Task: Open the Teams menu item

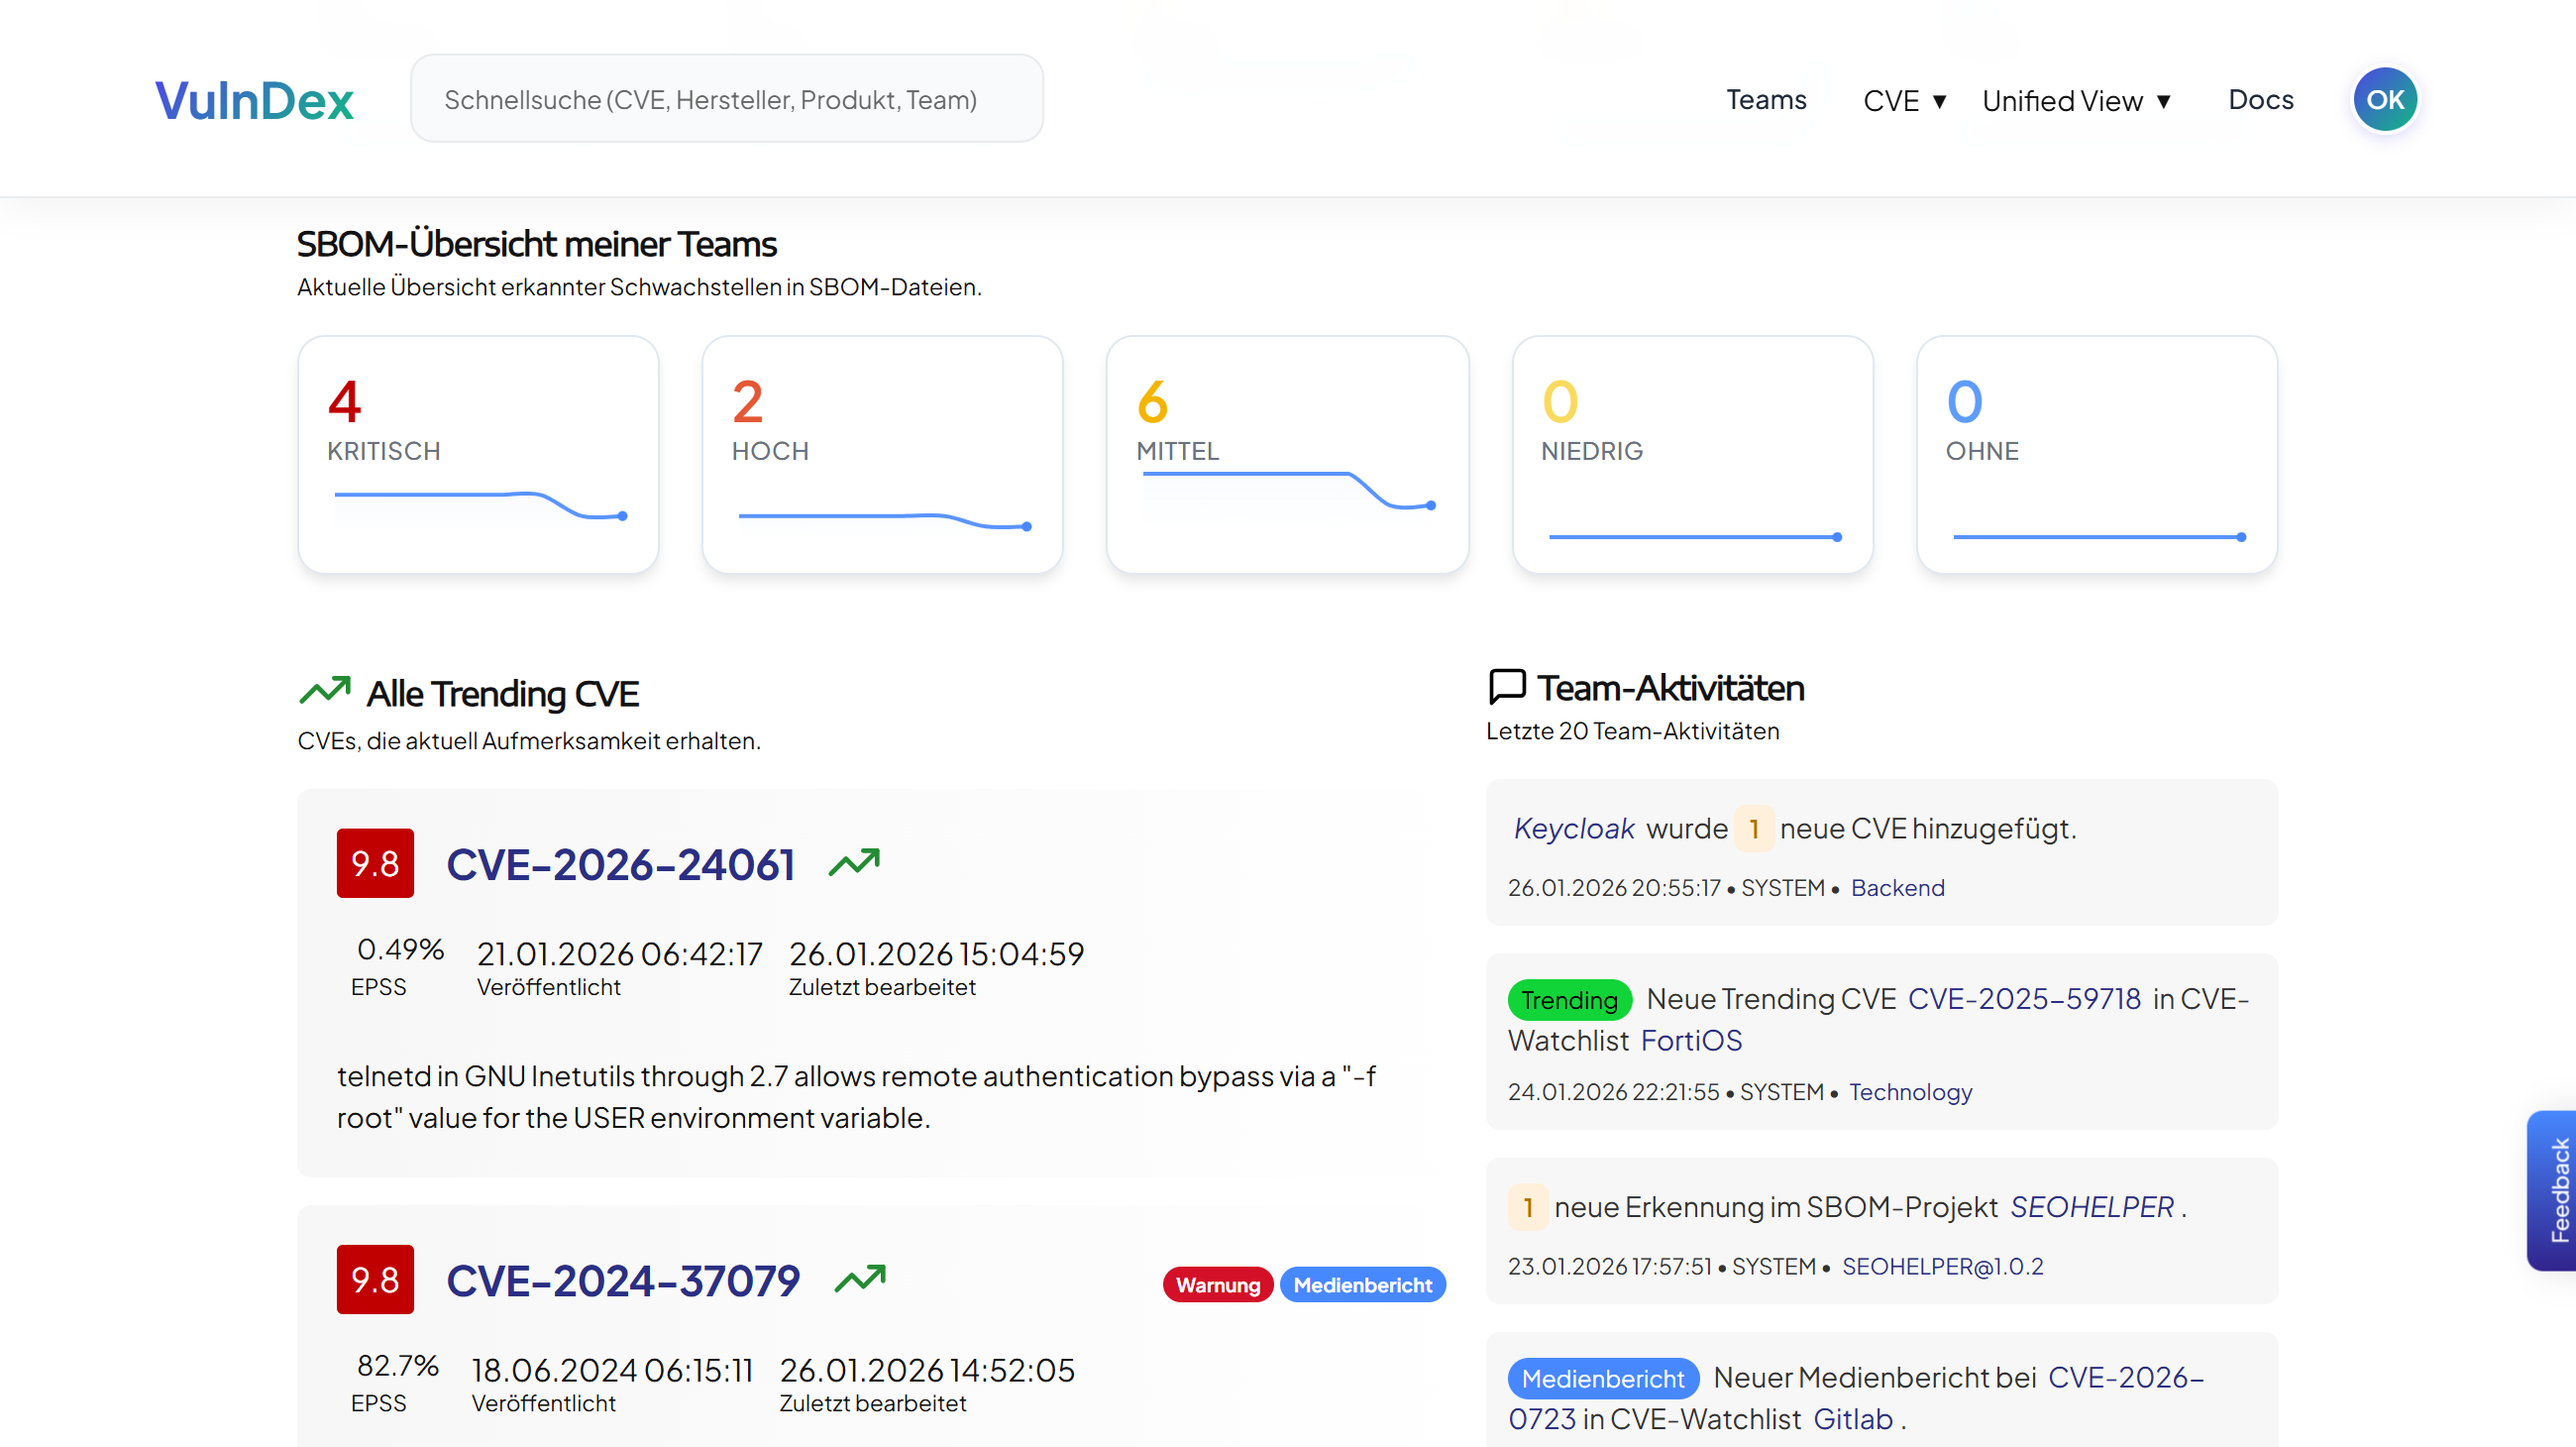Action: tap(1766, 99)
